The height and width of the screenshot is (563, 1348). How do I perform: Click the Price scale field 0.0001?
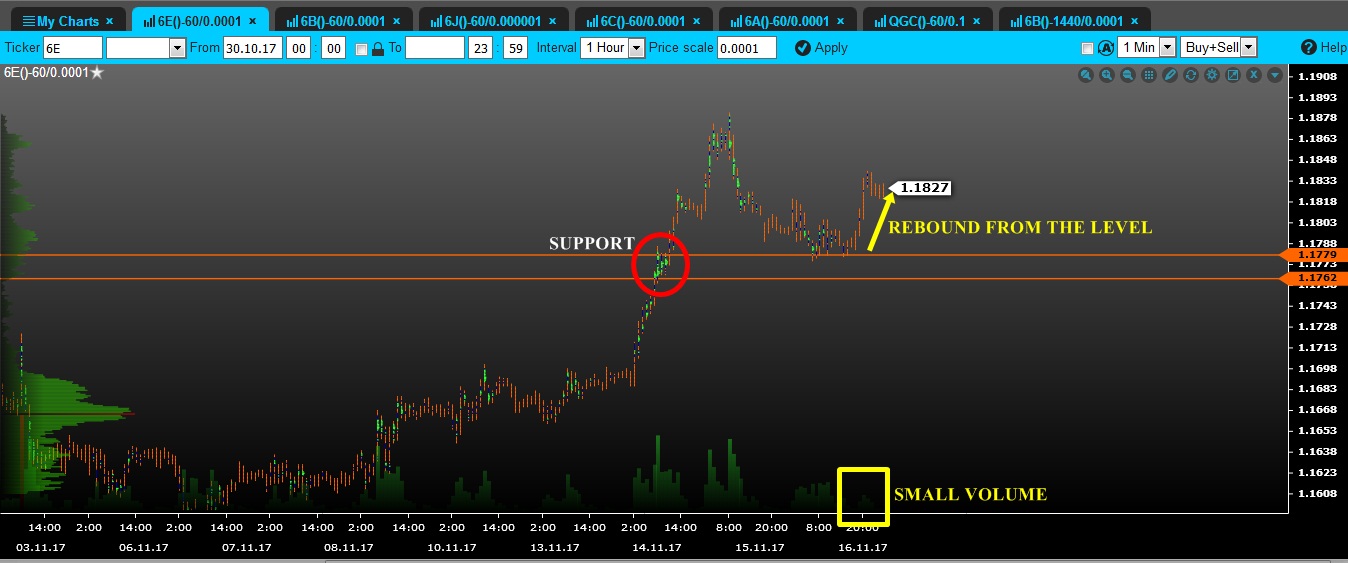click(746, 47)
